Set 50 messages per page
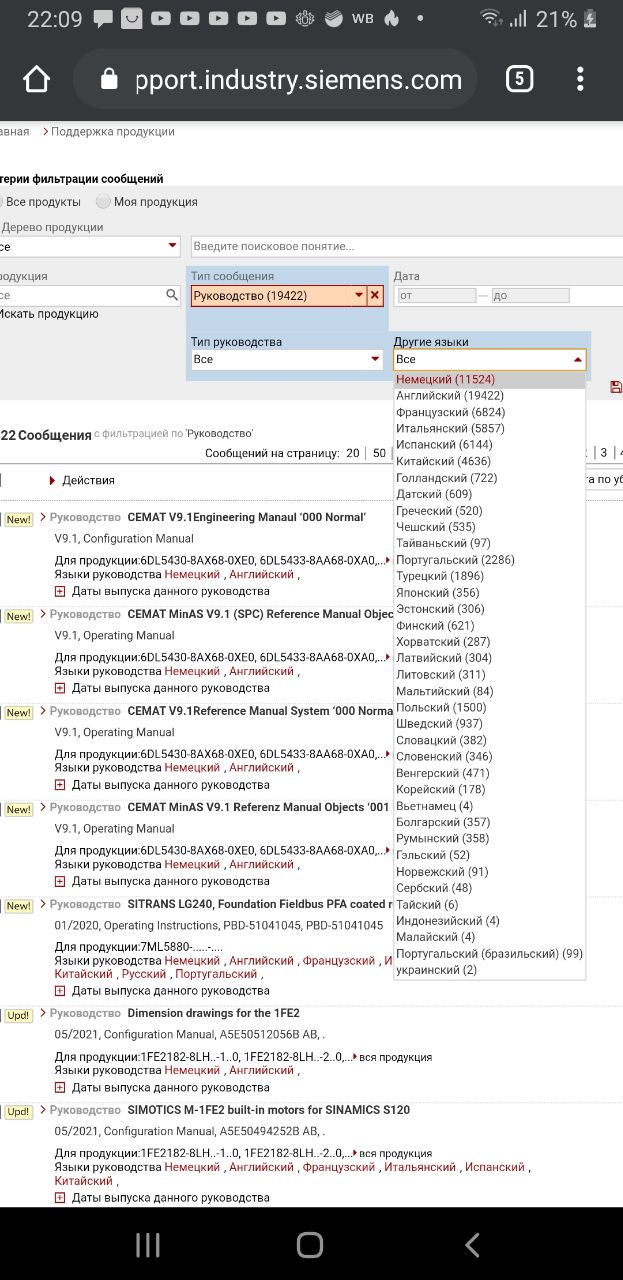 tap(380, 453)
